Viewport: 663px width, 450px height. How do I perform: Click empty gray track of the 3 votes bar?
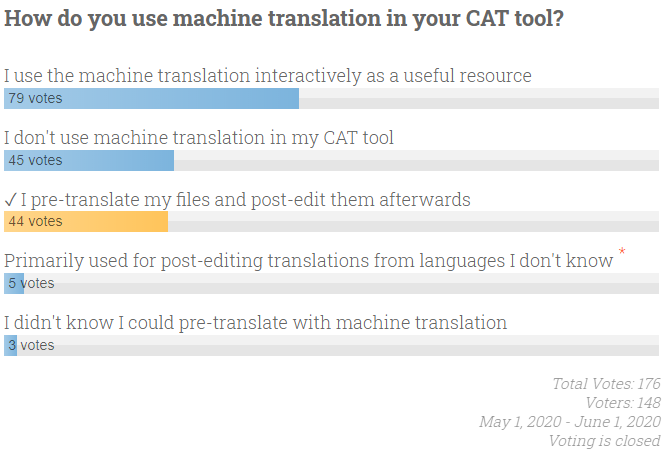pos(338,346)
